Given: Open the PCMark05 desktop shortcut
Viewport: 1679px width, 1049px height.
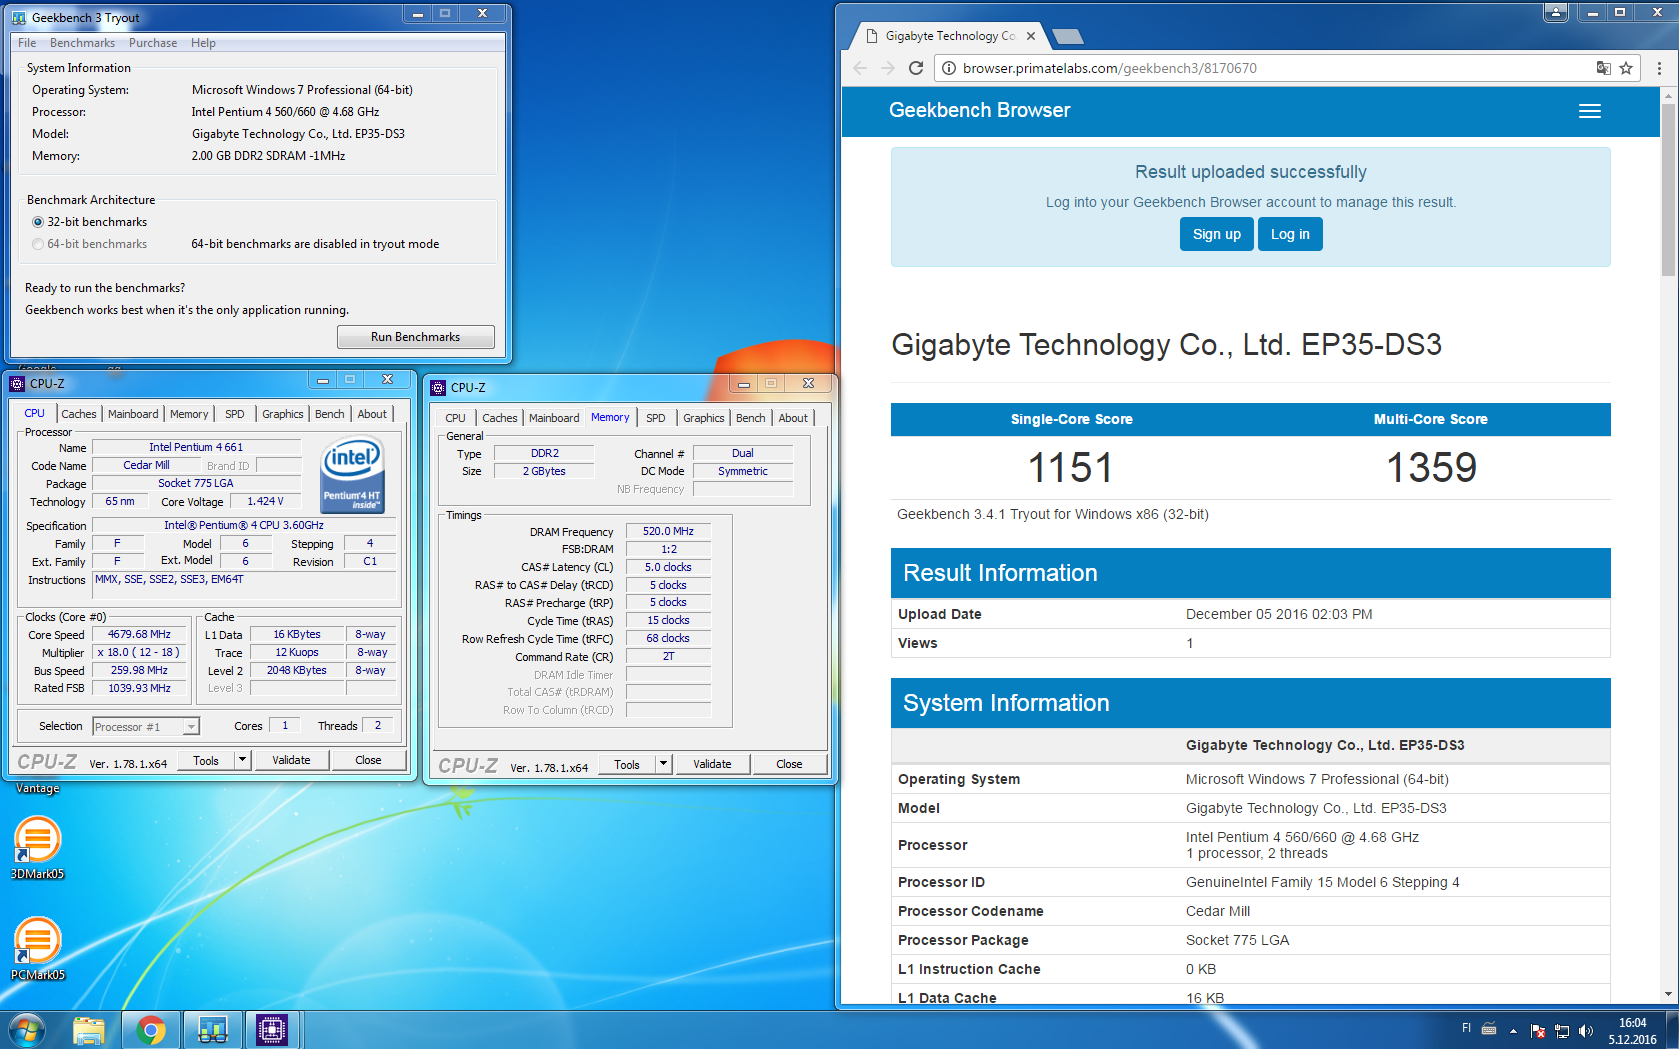Looking at the screenshot, I should (37, 949).
